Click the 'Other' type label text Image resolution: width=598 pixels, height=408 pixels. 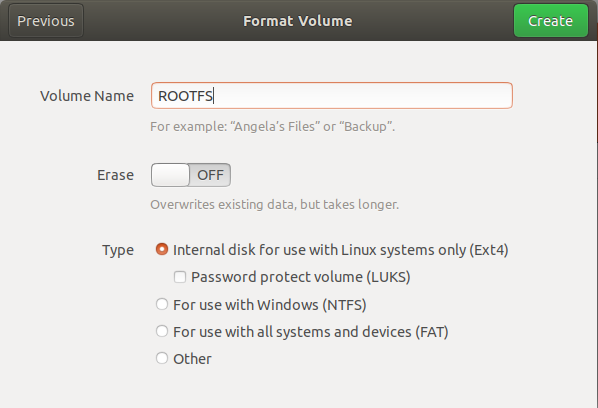click(x=192, y=359)
